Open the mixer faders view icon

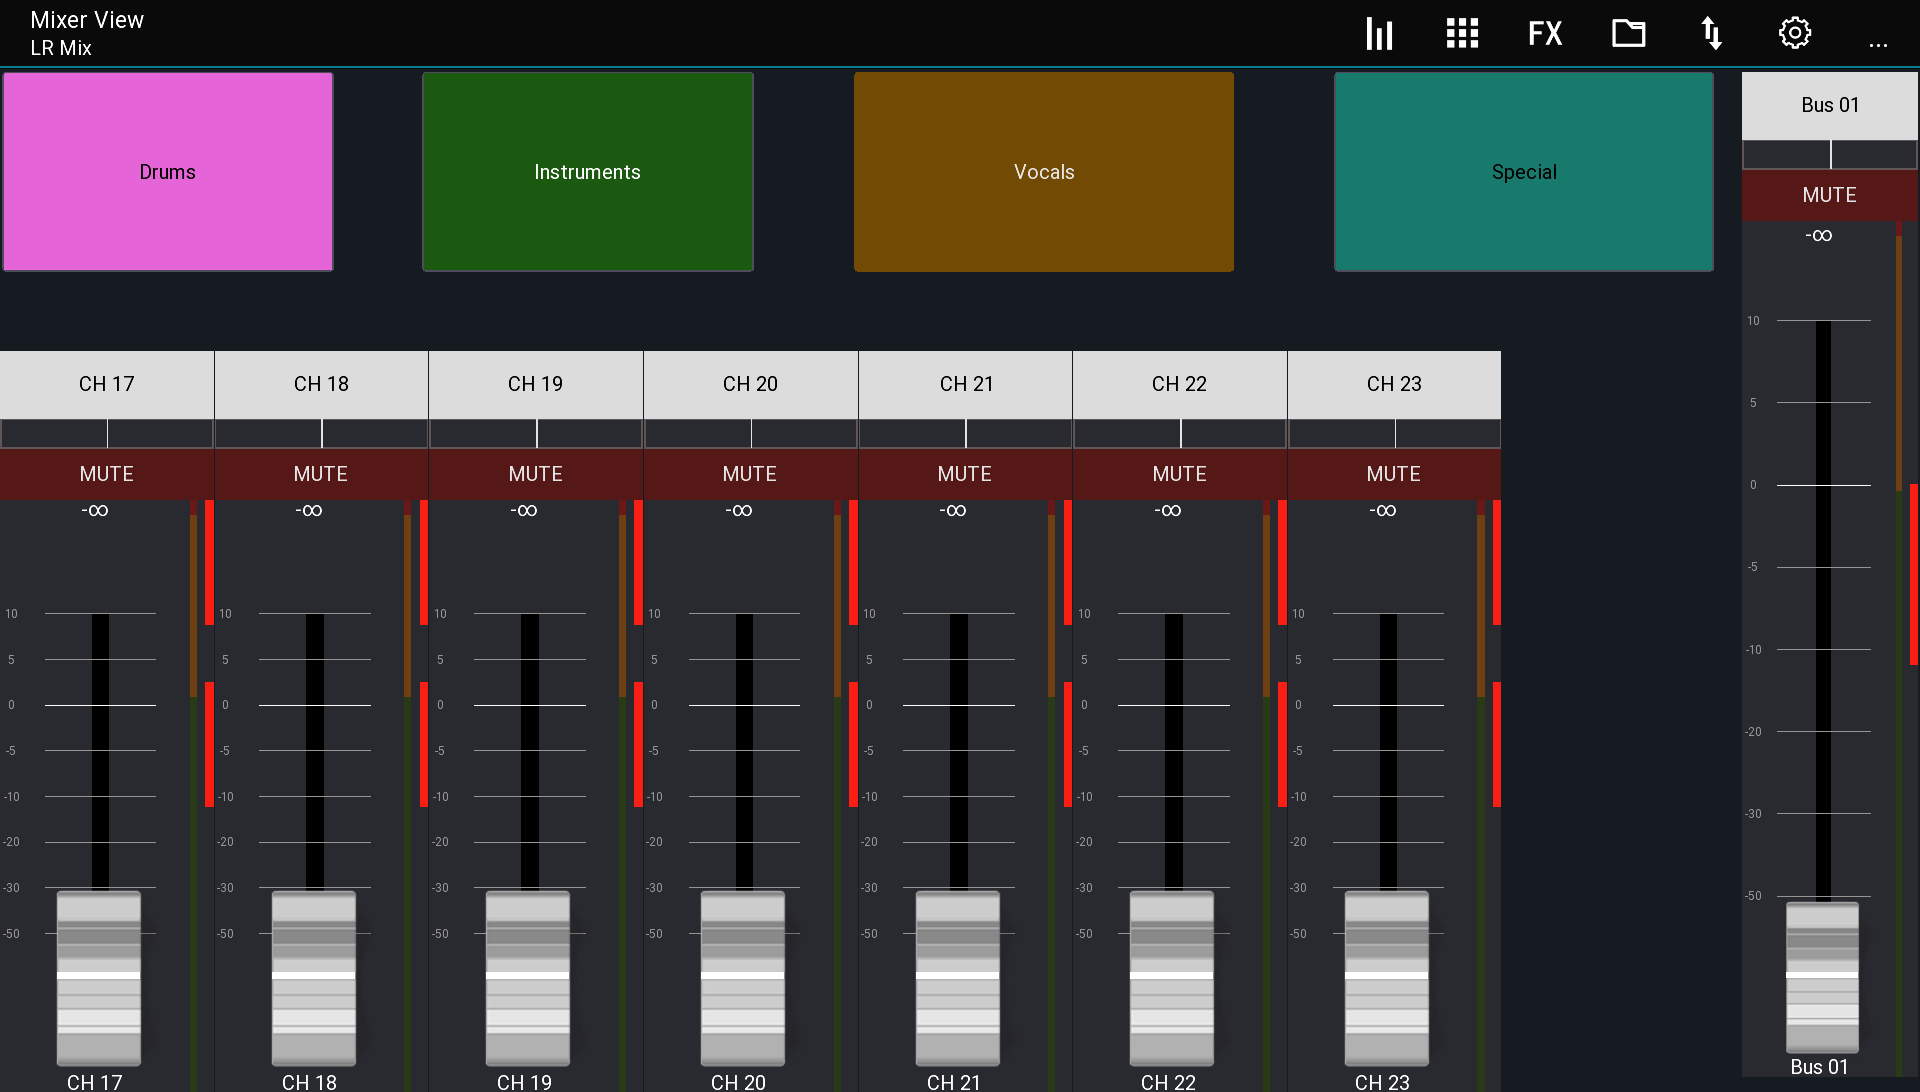pyautogui.click(x=1379, y=34)
